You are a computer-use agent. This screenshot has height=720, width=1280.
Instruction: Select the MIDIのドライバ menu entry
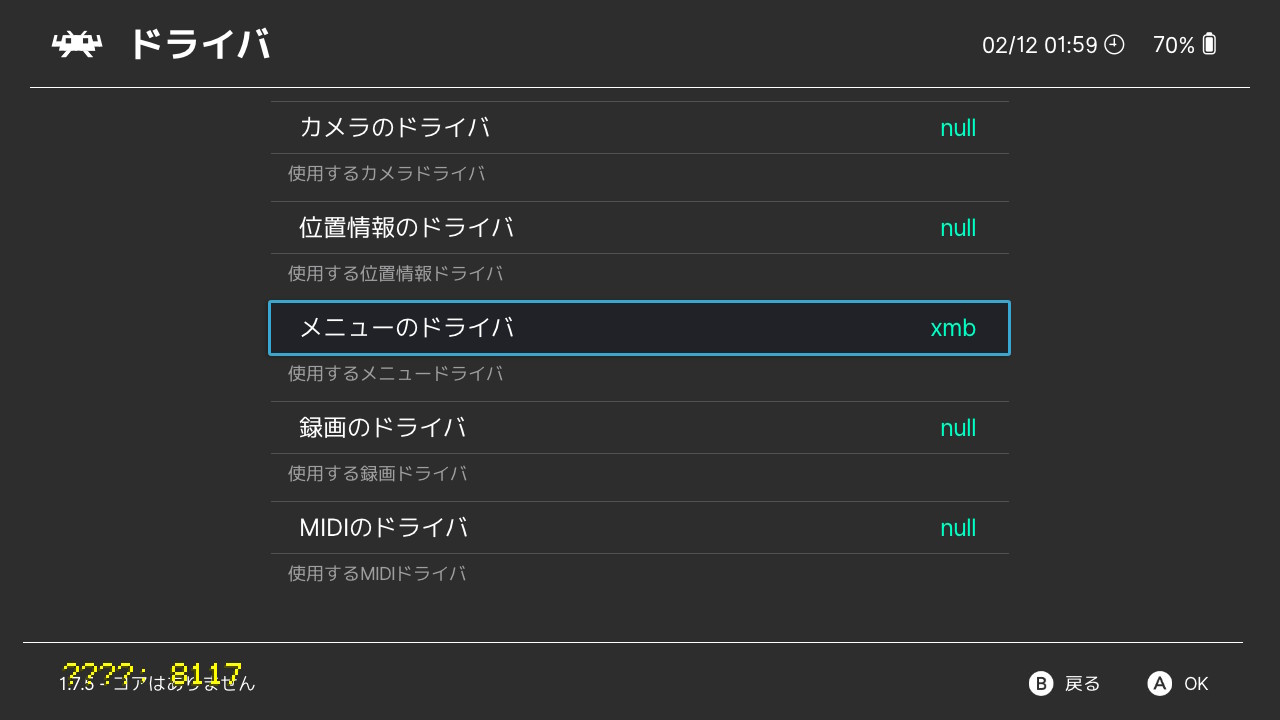383,528
